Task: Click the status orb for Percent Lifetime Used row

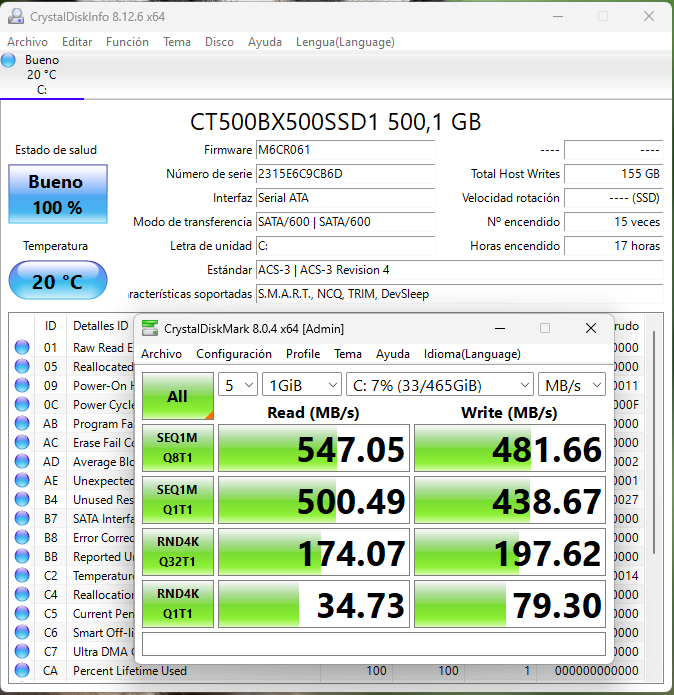Action: pyautogui.click(x=22, y=671)
